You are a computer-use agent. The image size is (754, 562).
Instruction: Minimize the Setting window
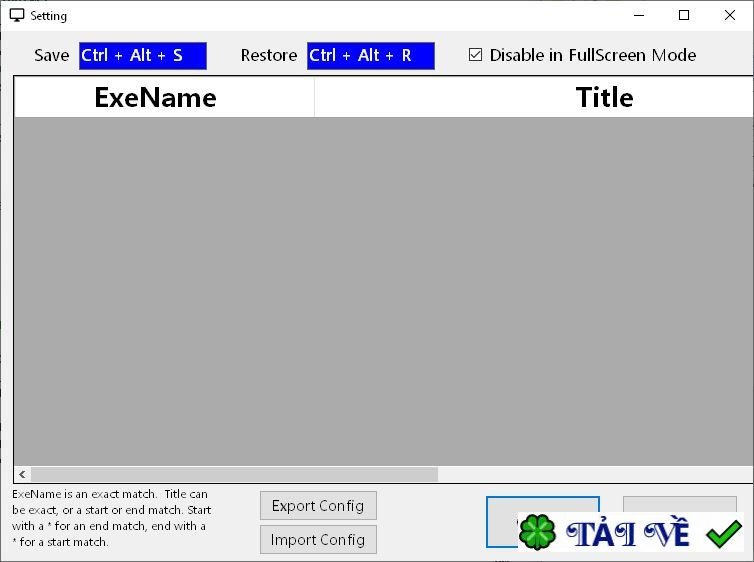coord(639,15)
